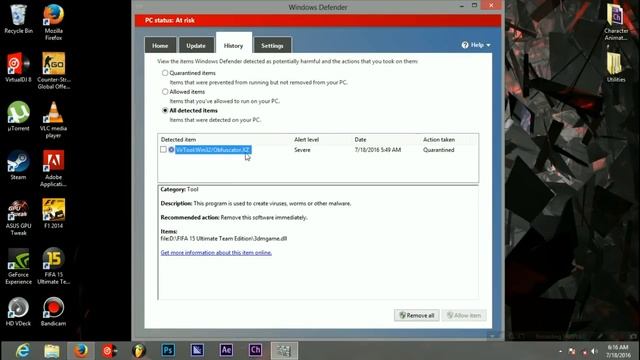Click the taskbar clock showing 6:16 AM

(x=618, y=351)
